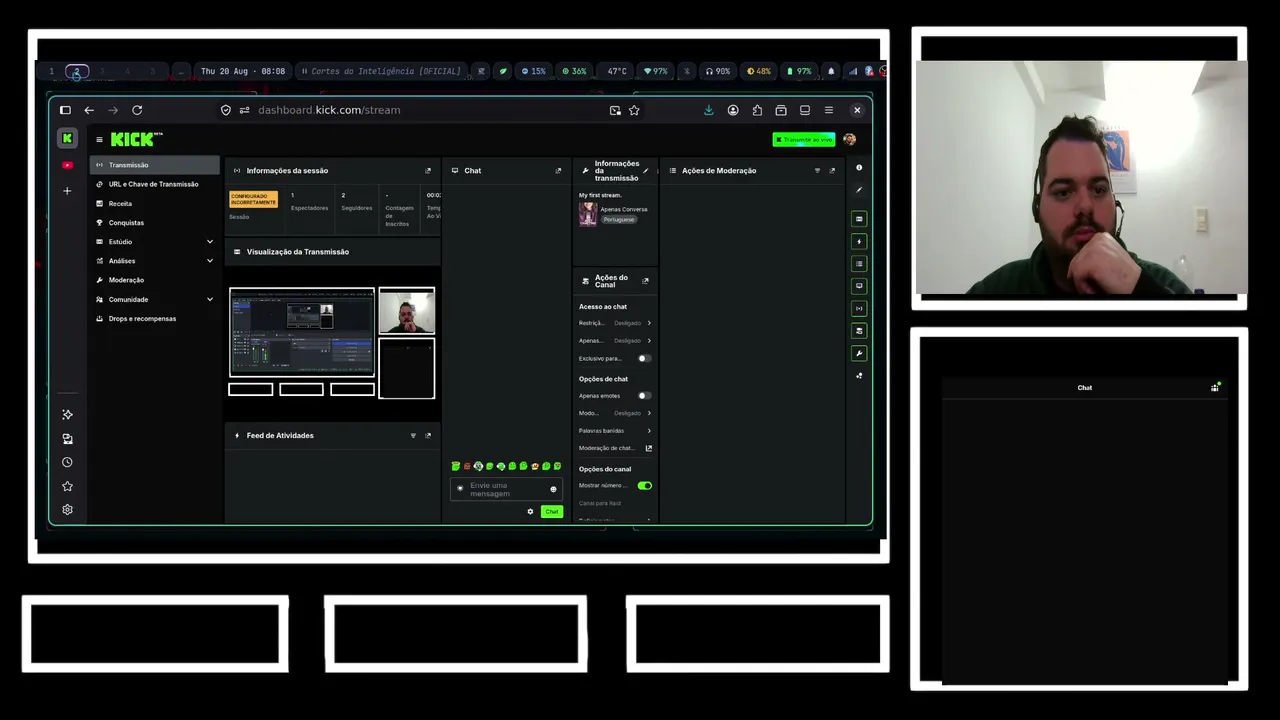Open bookmarks star in browser sidebar
The height and width of the screenshot is (720, 1280).
pyautogui.click(x=67, y=486)
